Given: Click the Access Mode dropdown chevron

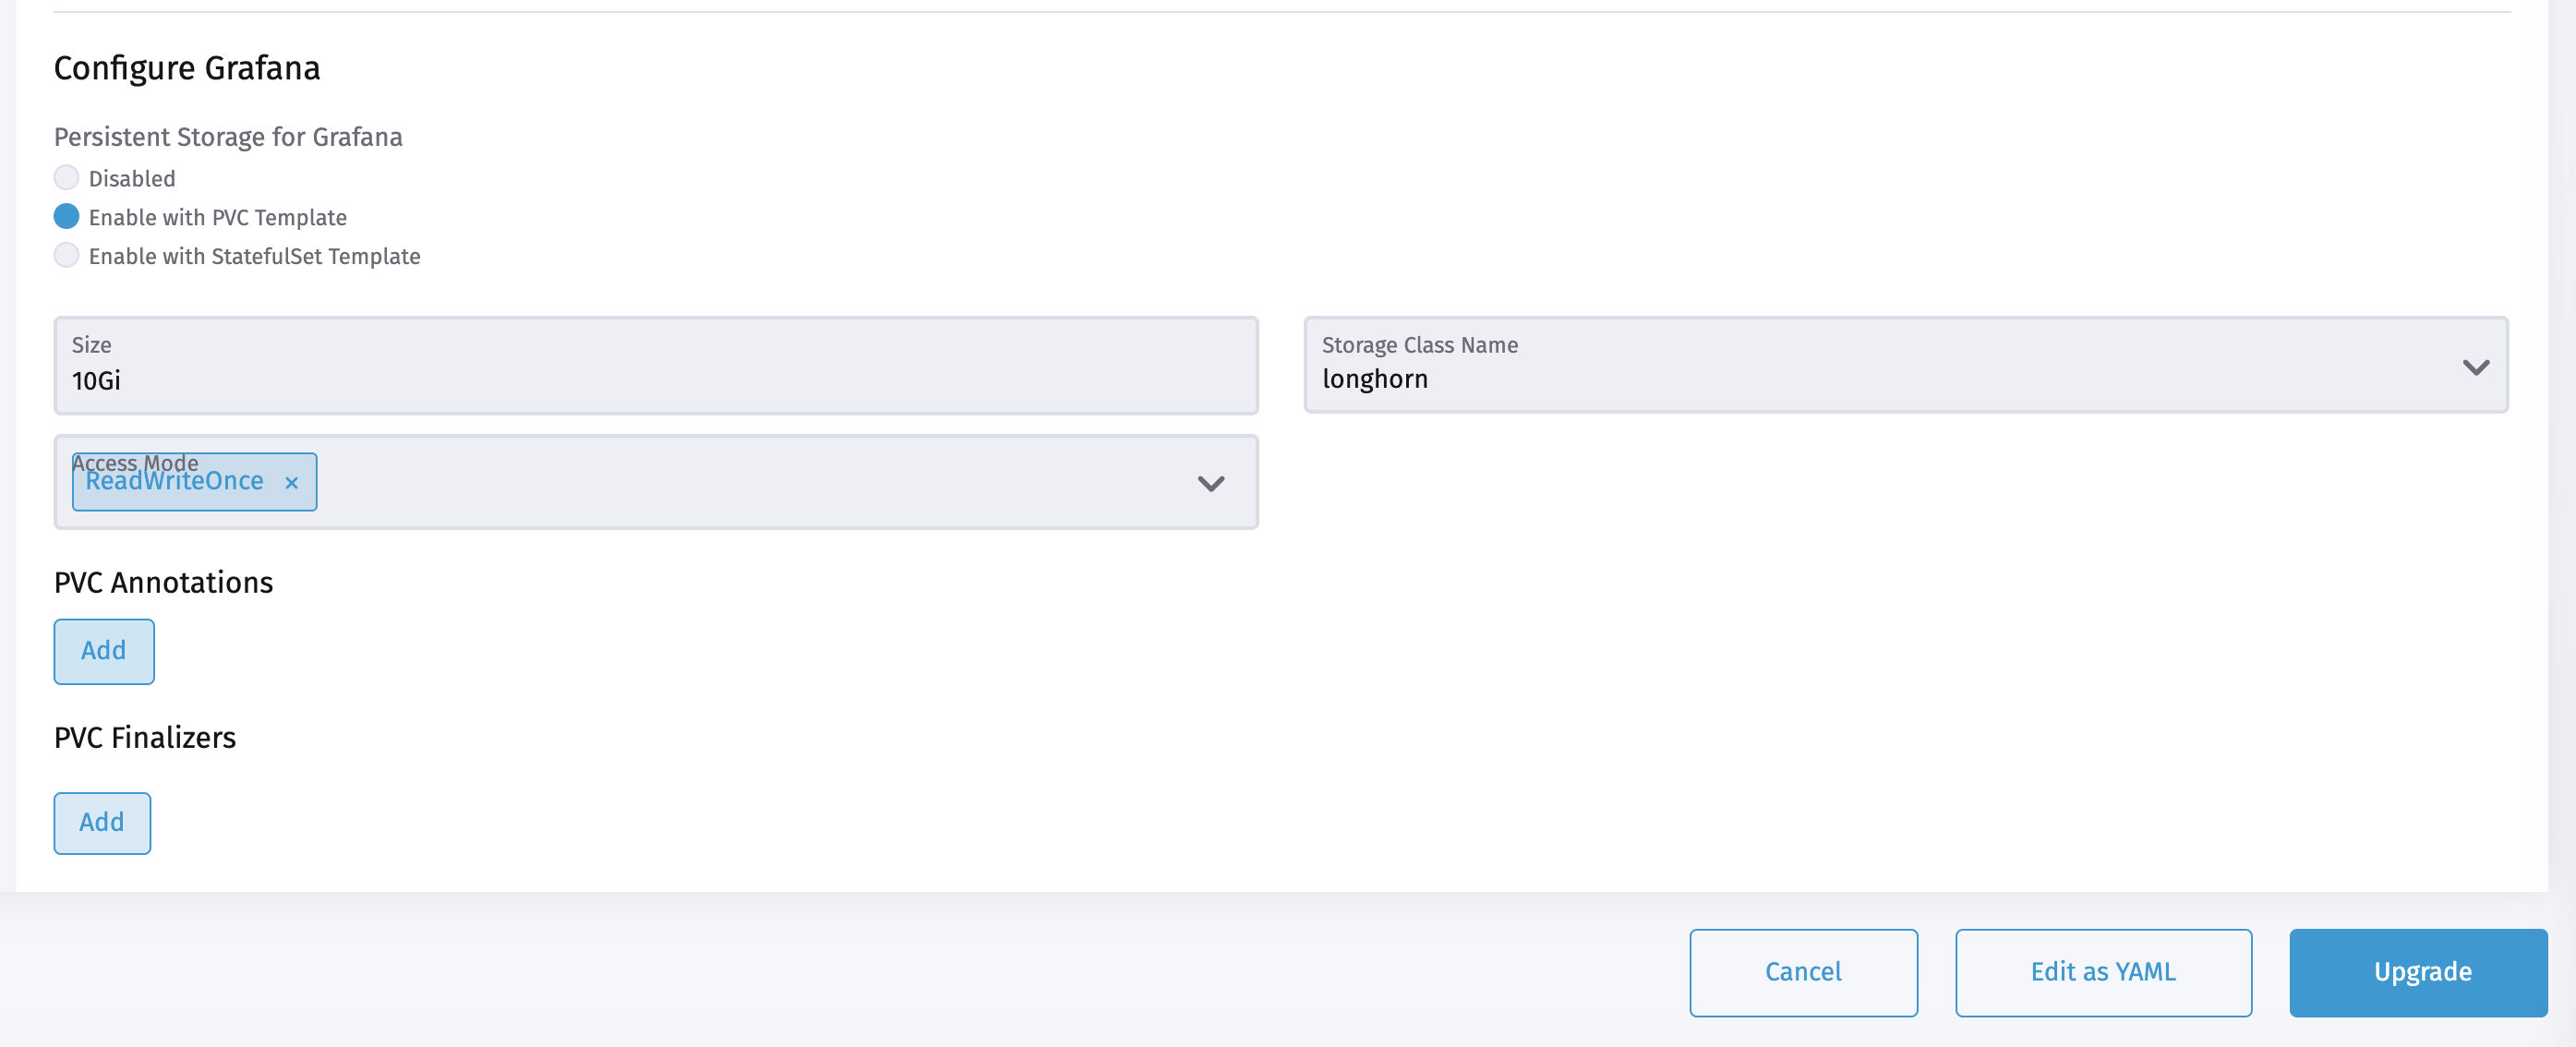Looking at the screenshot, I should (x=1210, y=484).
